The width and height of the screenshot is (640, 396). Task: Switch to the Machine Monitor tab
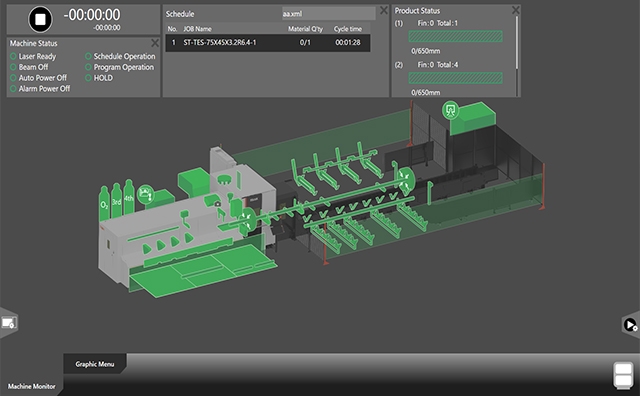(31, 386)
